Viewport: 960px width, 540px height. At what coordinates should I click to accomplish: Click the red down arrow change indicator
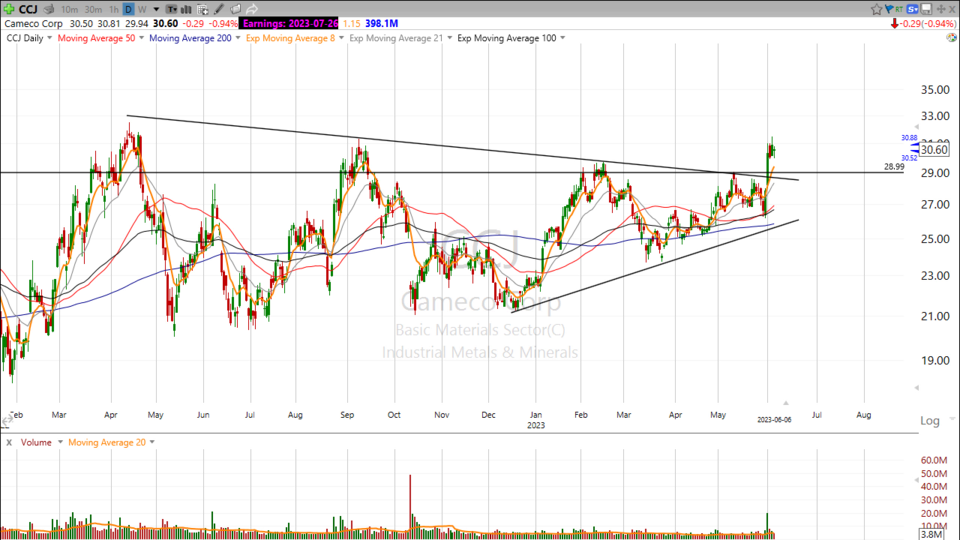coord(894,23)
